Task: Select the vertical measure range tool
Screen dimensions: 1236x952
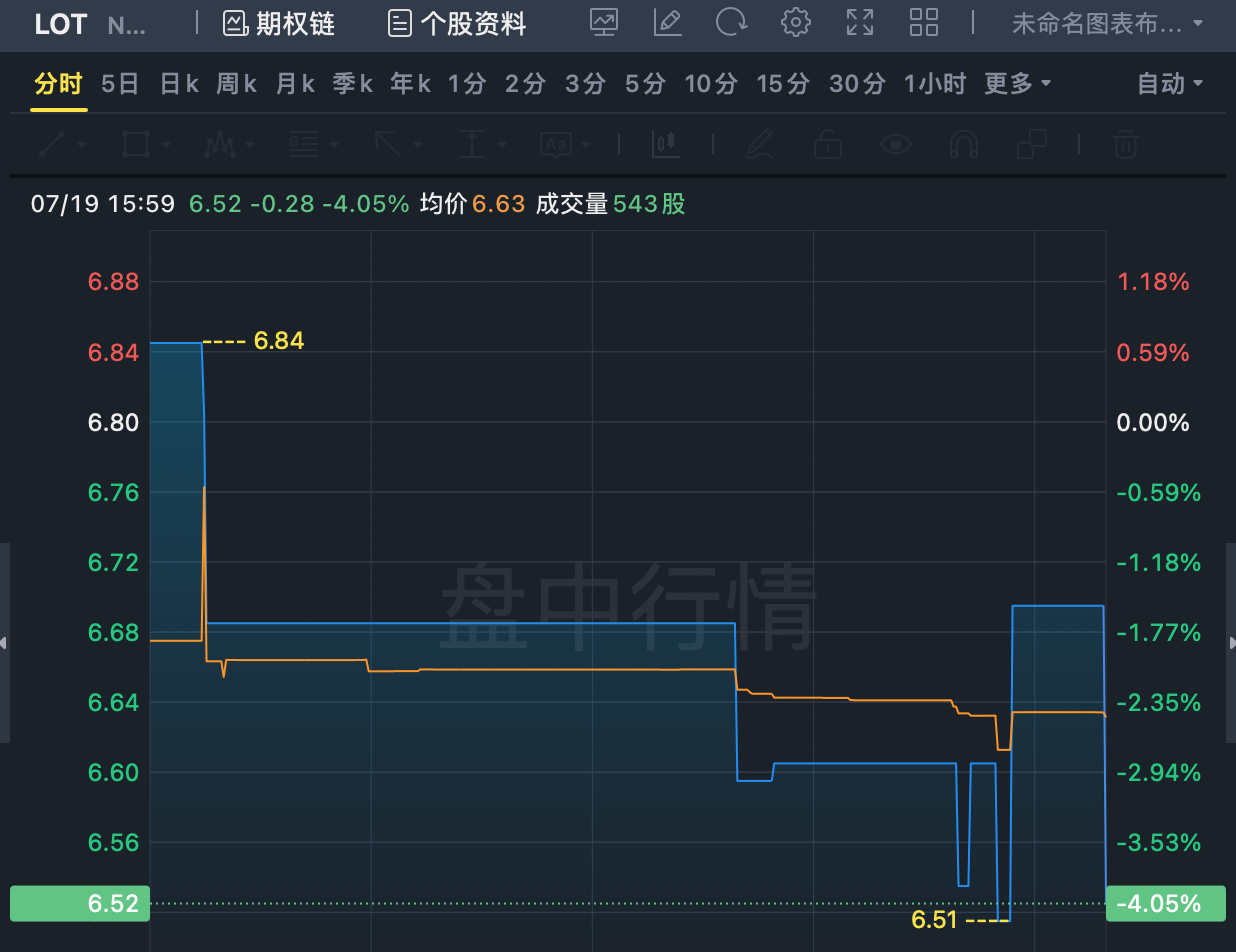Action: (471, 145)
